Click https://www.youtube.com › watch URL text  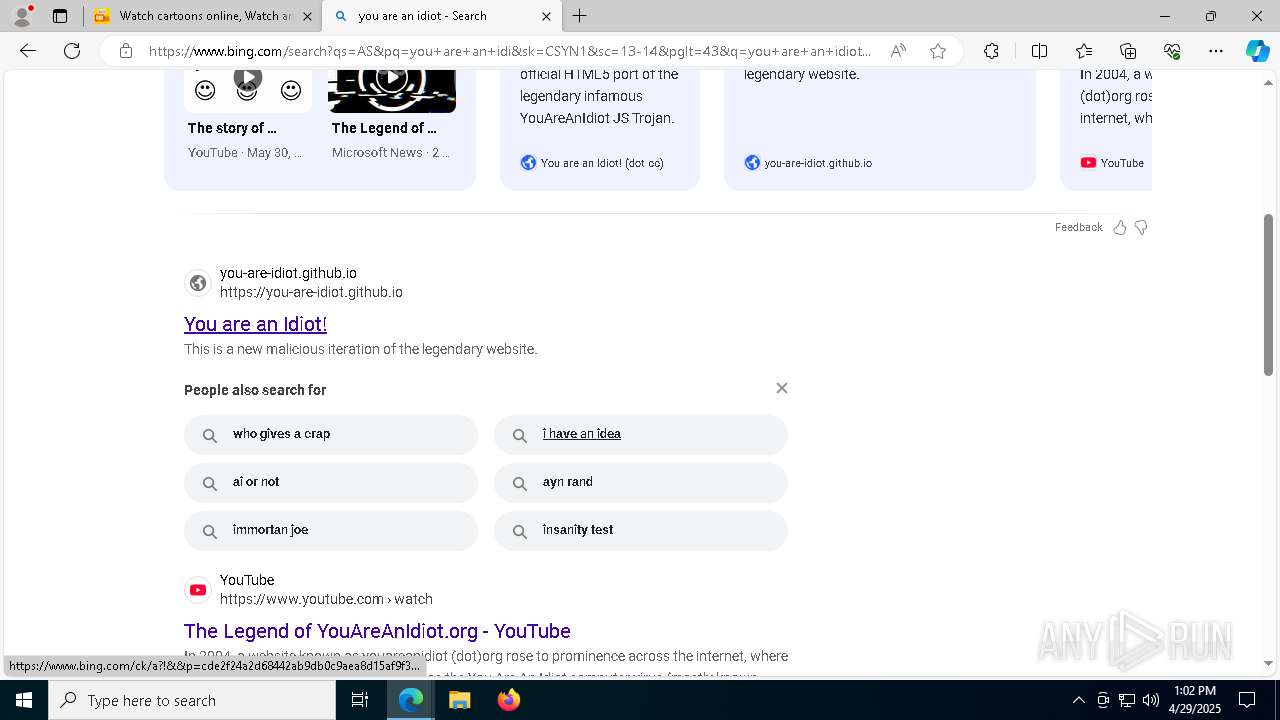[326, 599]
